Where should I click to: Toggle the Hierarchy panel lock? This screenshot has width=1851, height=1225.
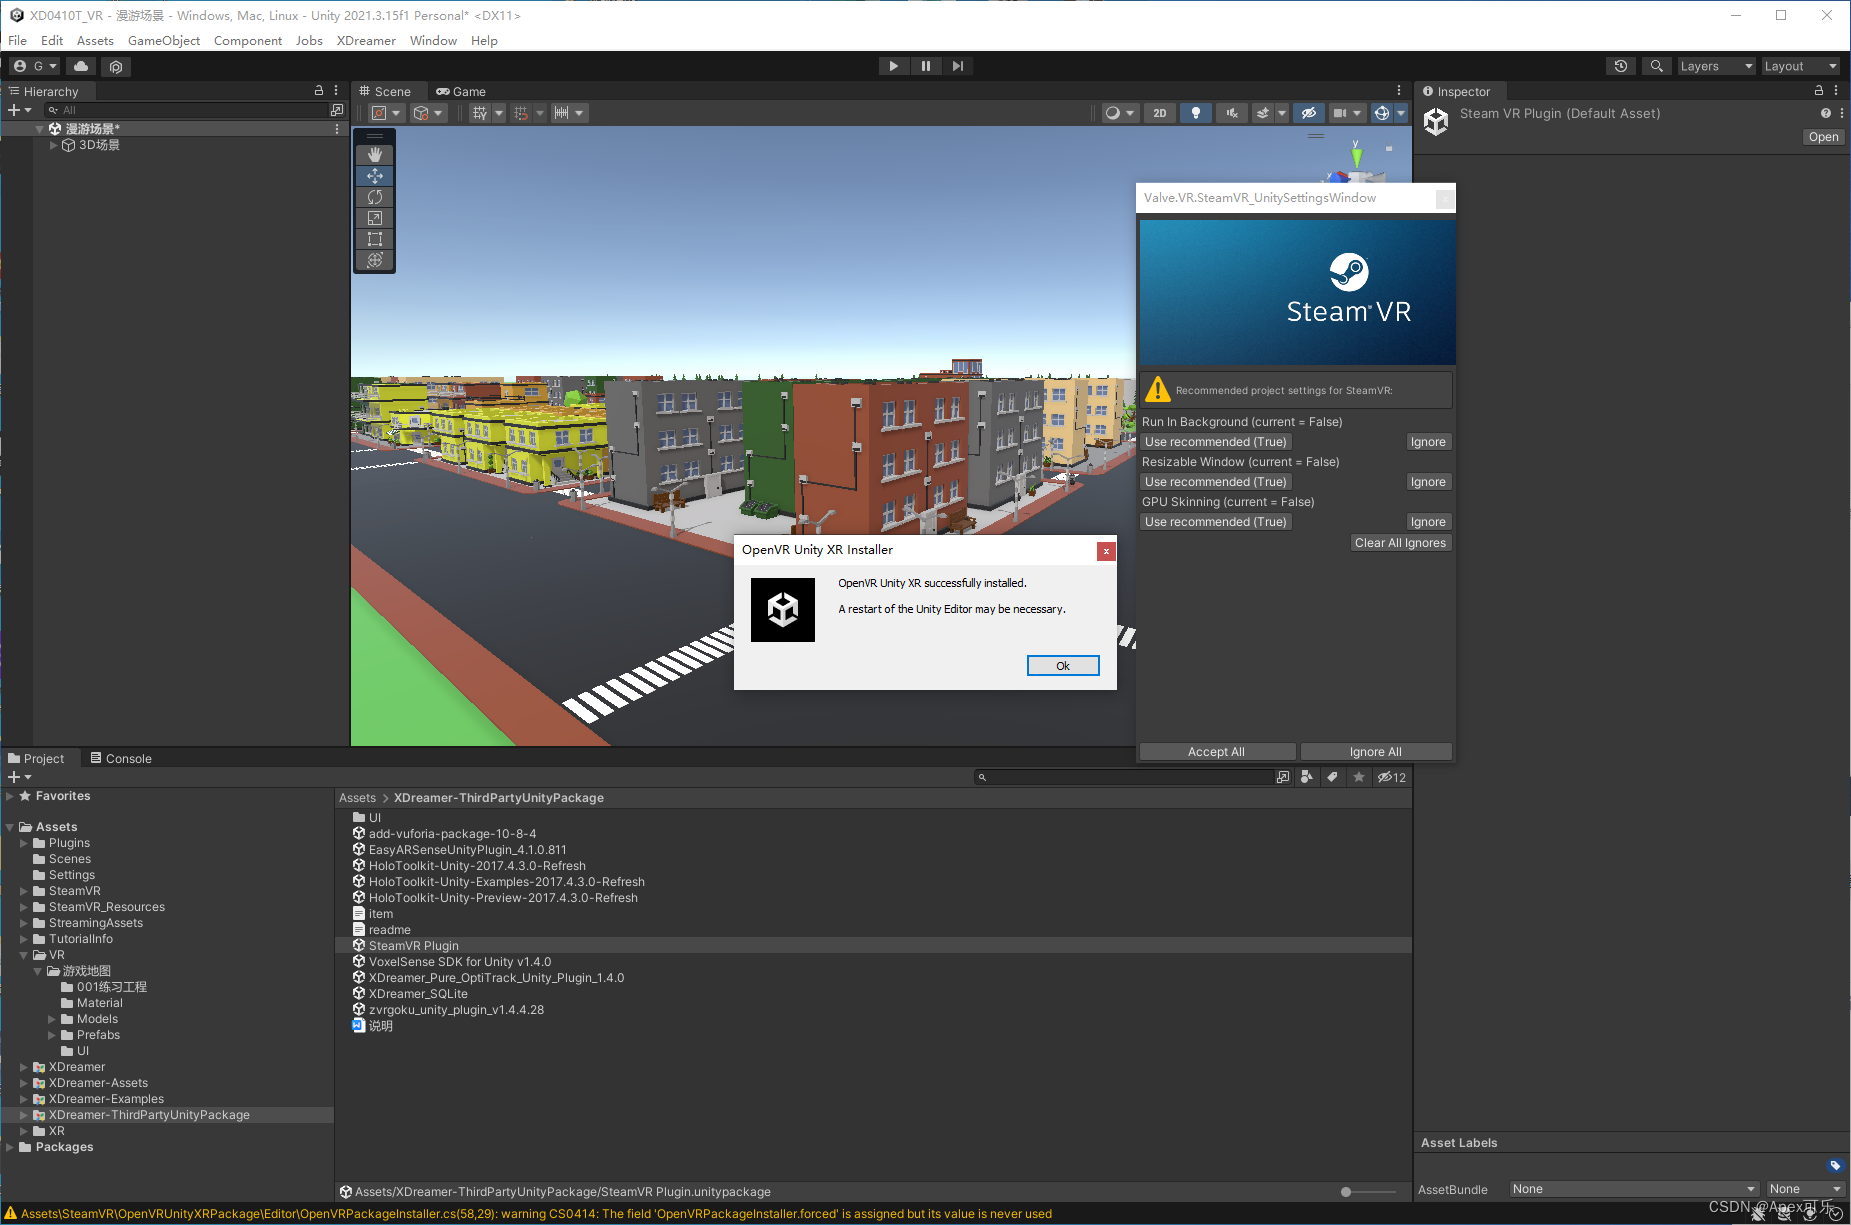[319, 90]
